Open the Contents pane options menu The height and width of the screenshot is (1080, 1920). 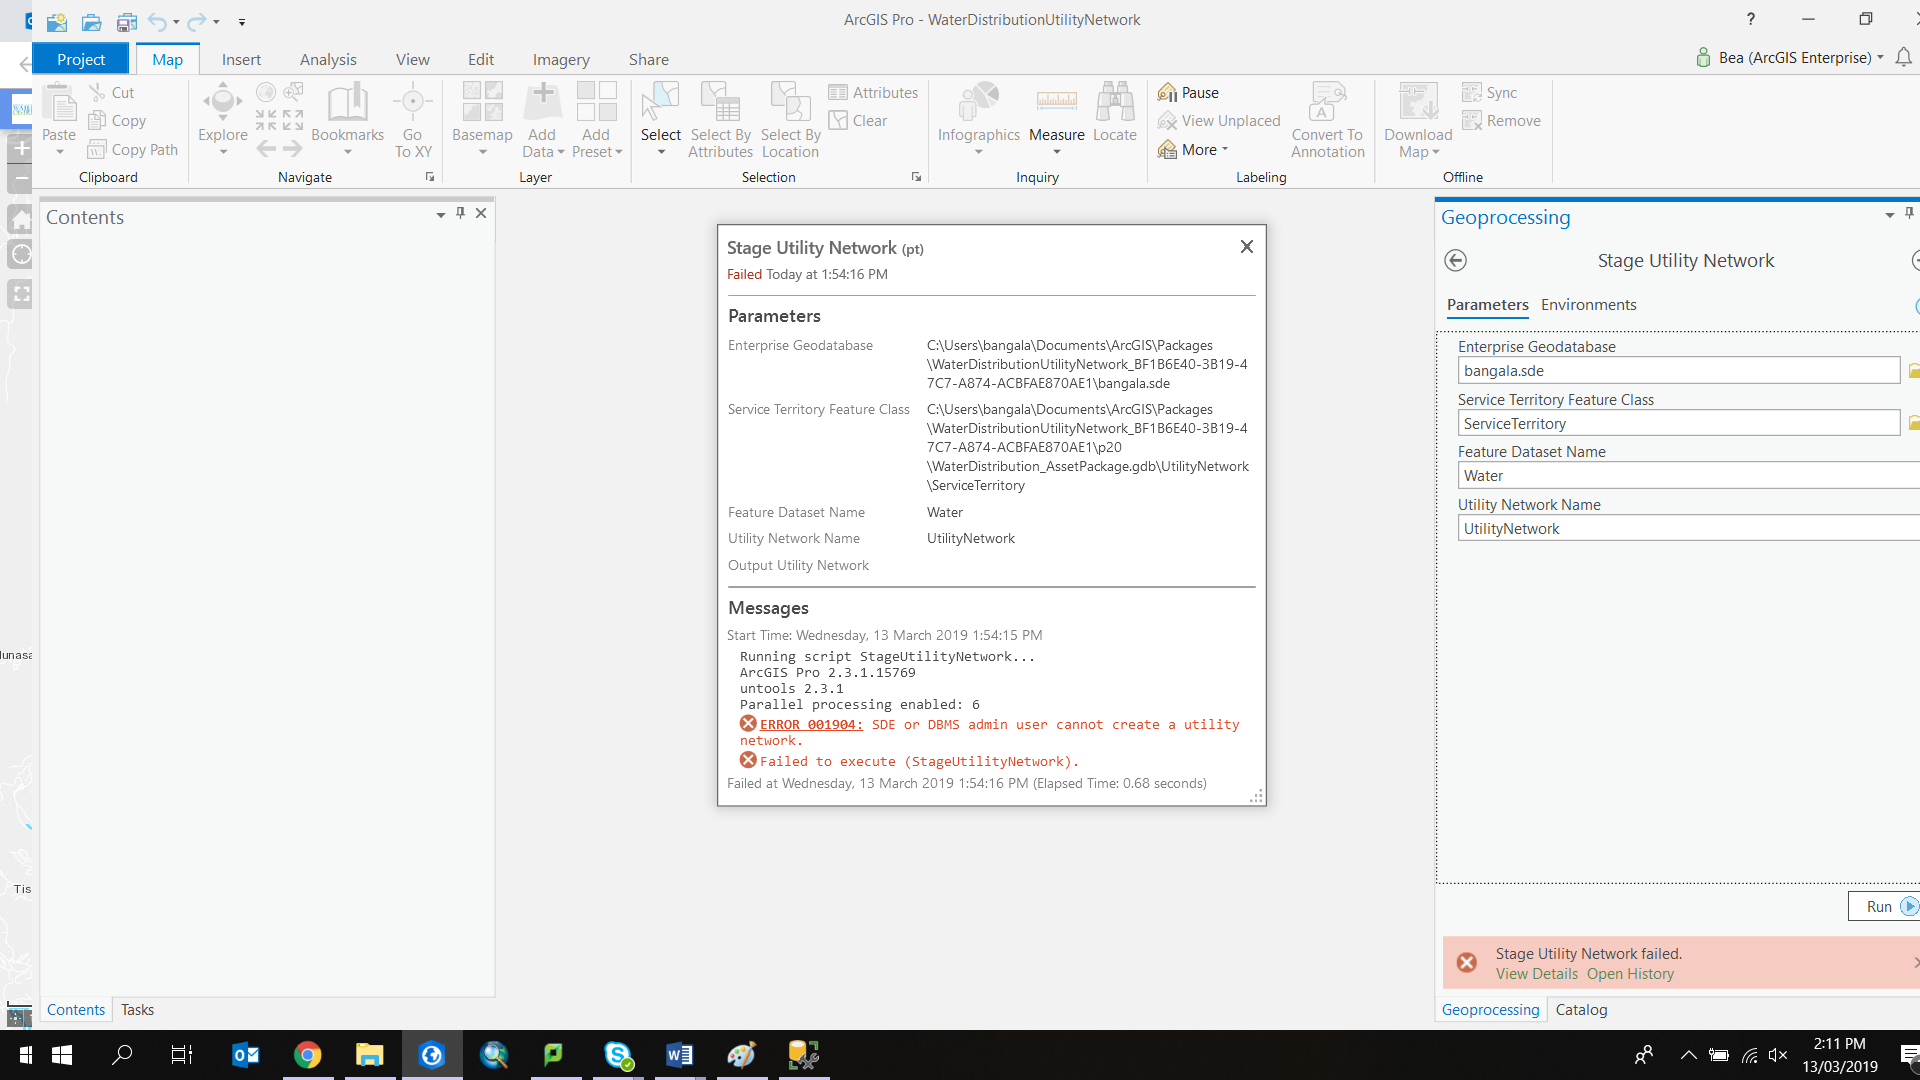pos(440,214)
